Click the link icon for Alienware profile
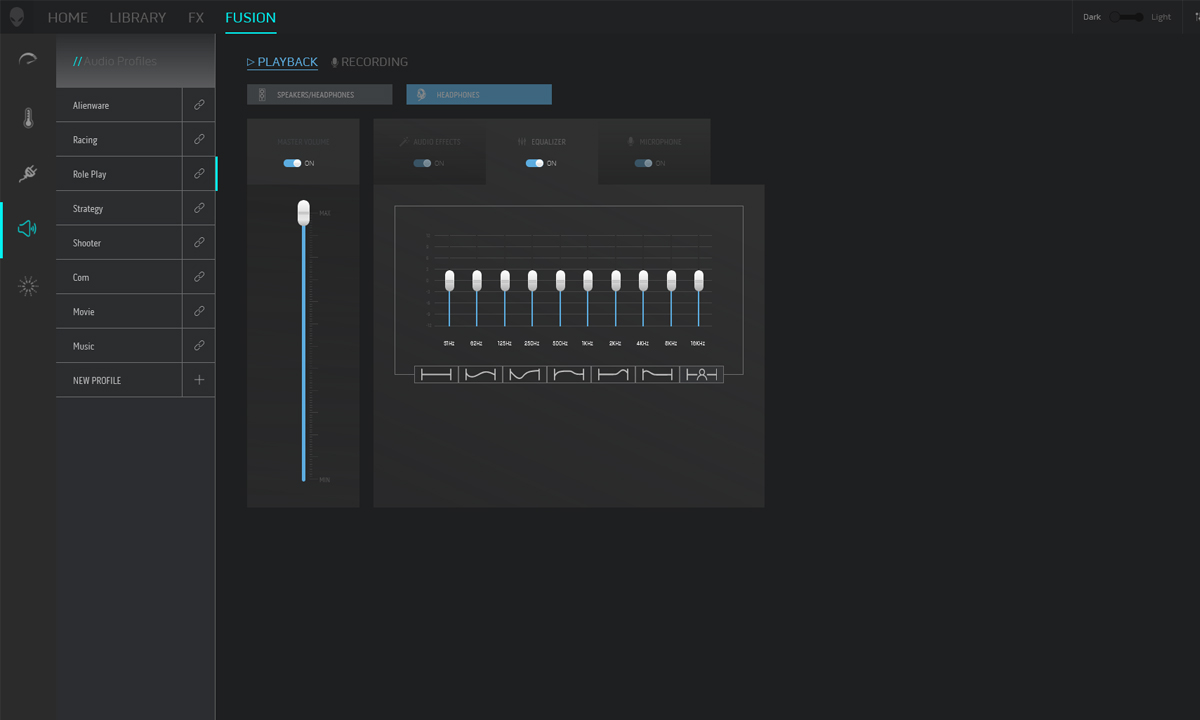This screenshot has height=720, width=1200. tap(199, 105)
